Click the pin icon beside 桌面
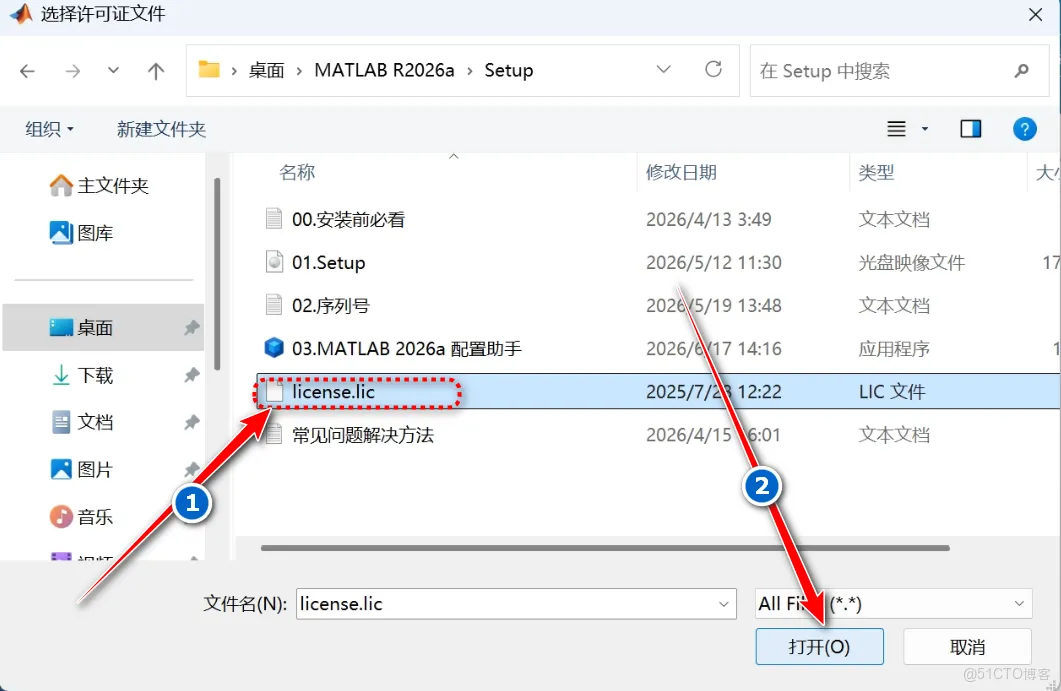 (x=191, y=328)
